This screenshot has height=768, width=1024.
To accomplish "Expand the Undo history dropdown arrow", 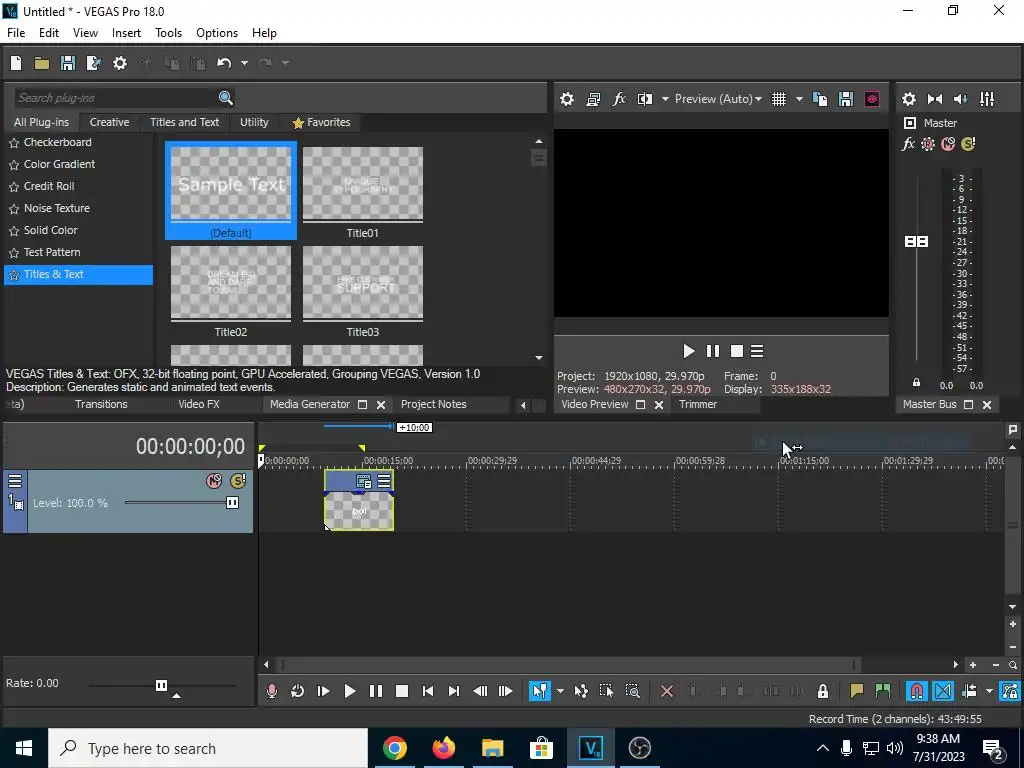I will tap(244, 63).
